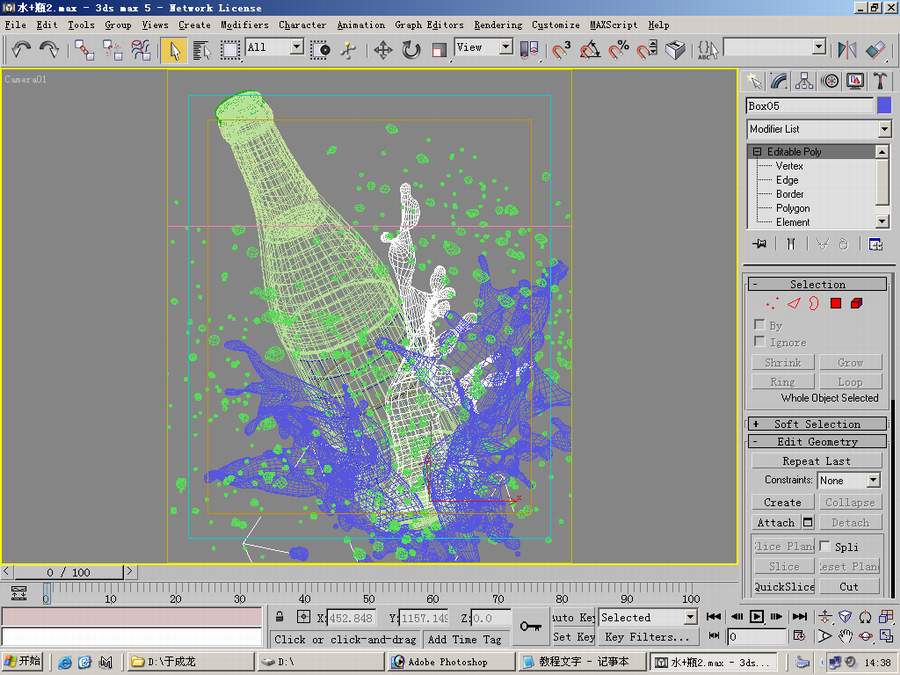Switch to the Utilities hammer panel
The width and height of the screenshot is (900, 675).
point(880,81)
